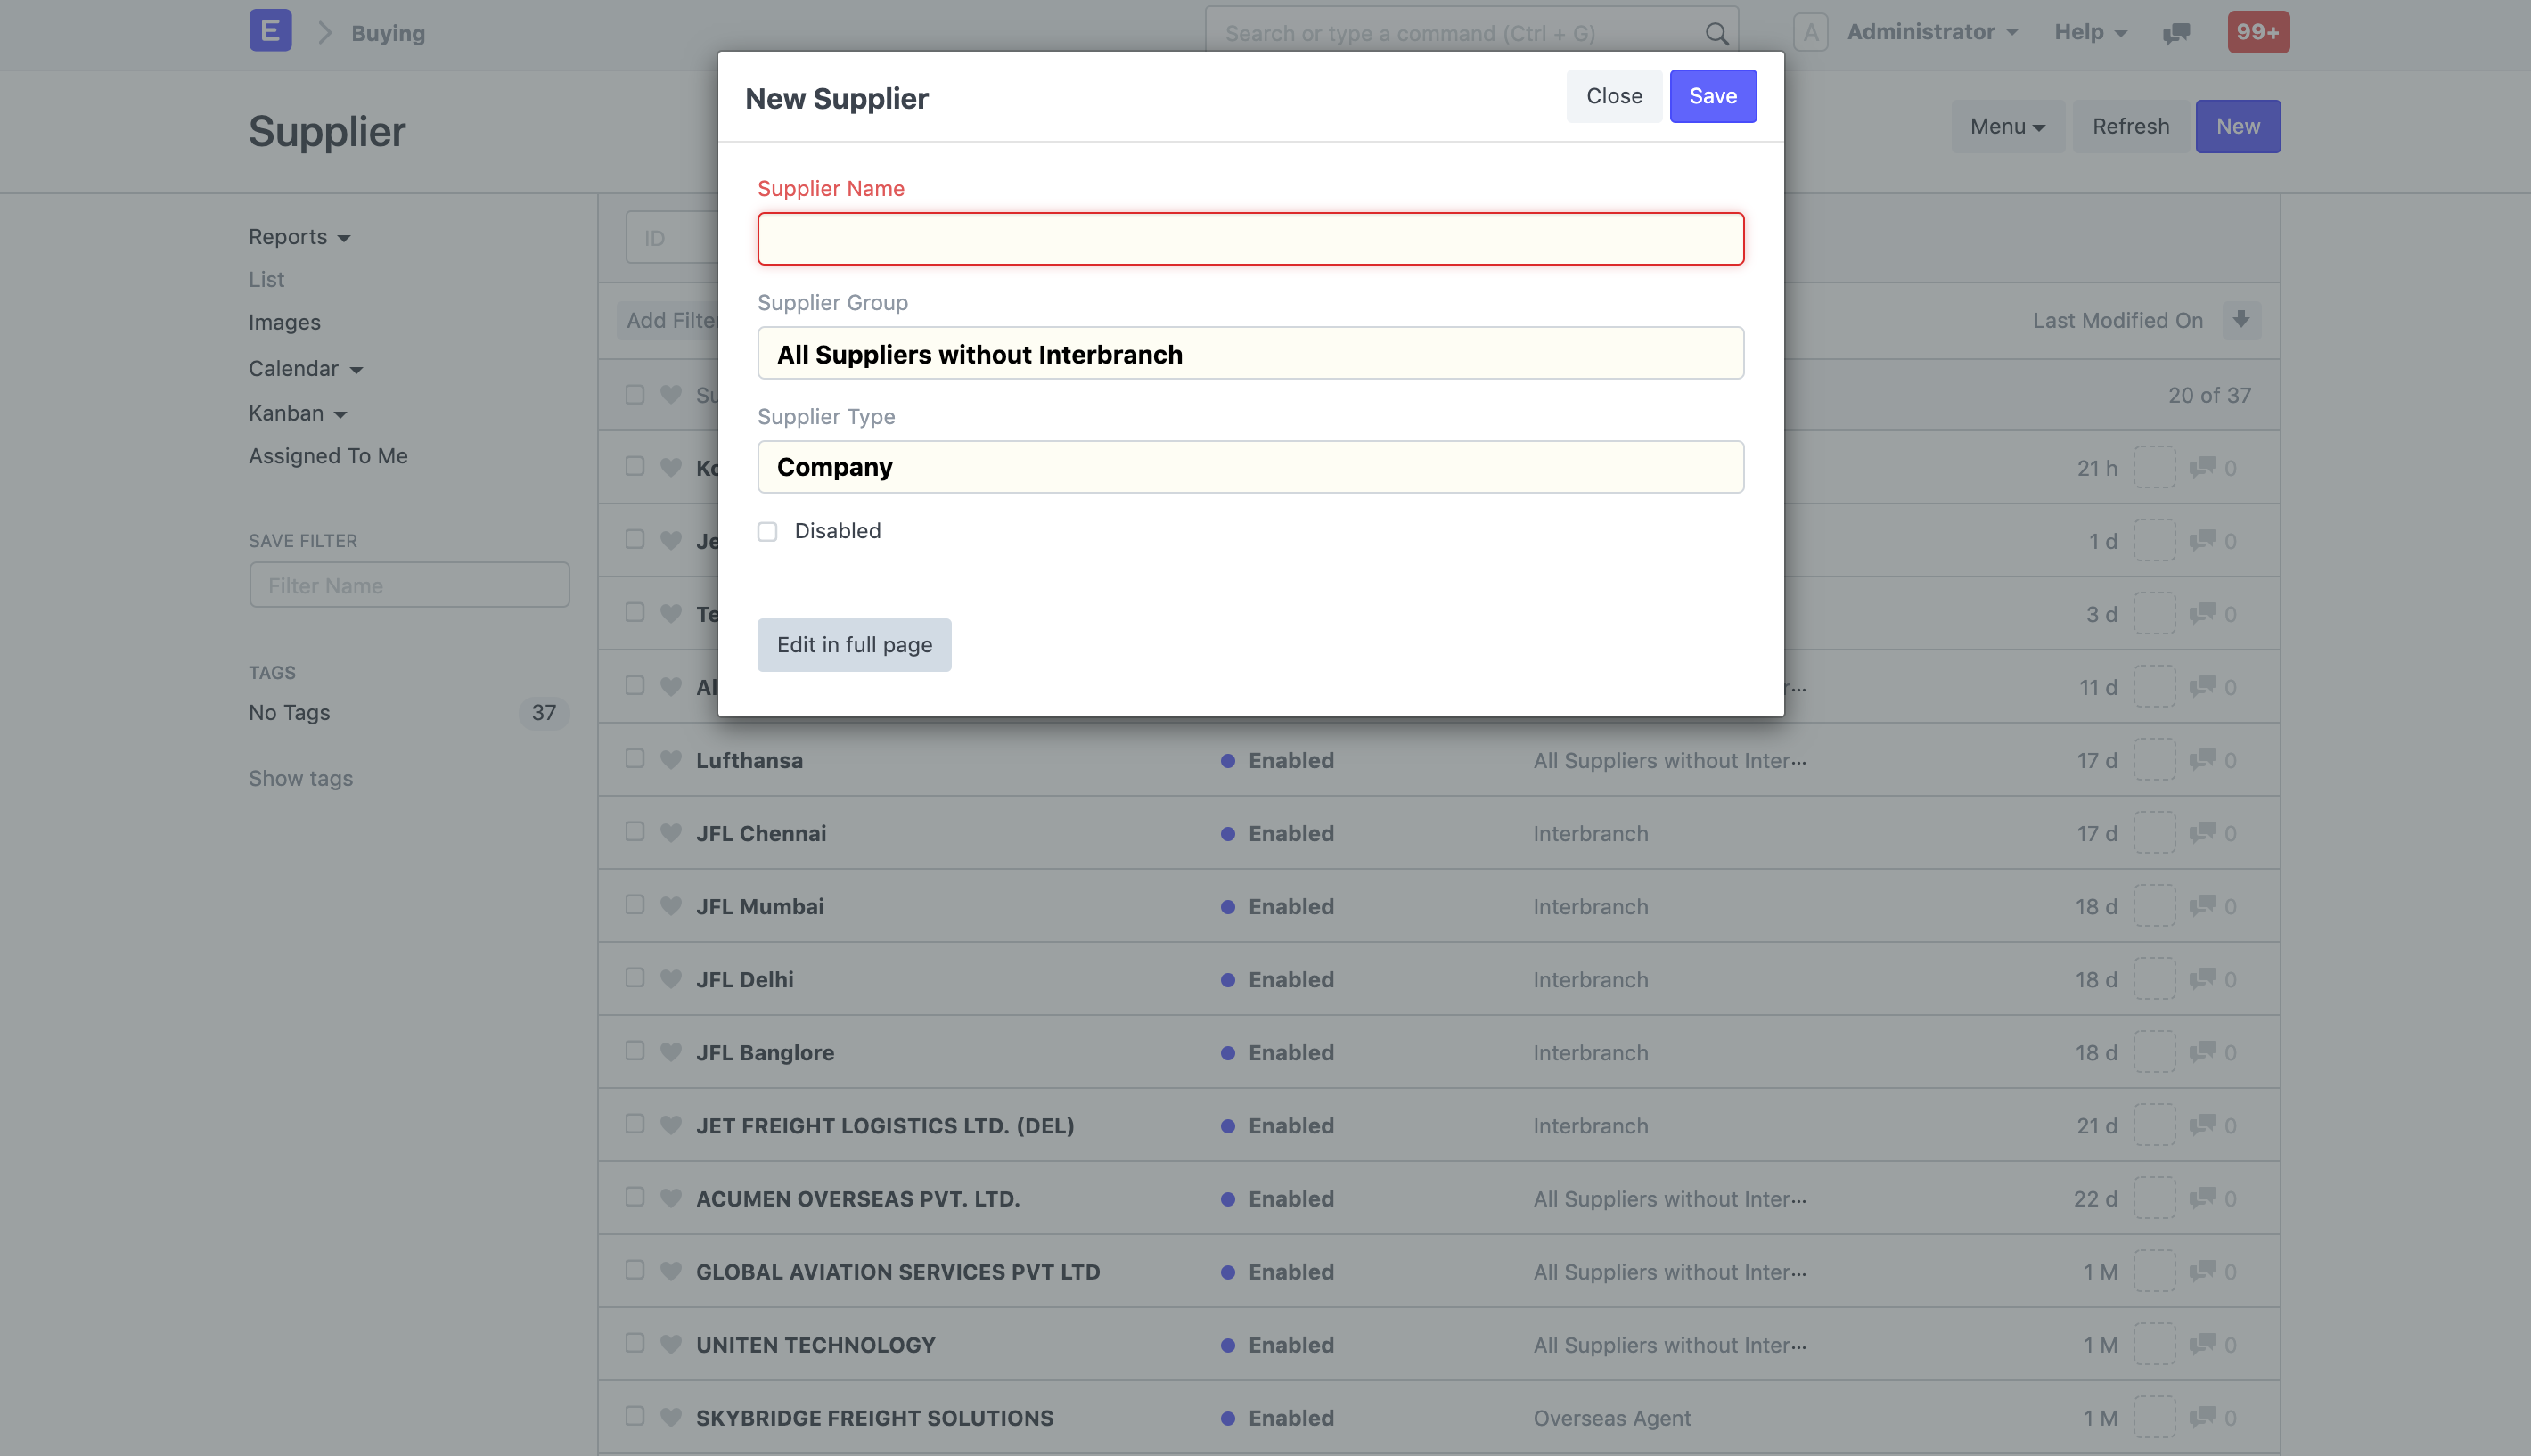The width and height of the screenshot is (2531, 1456).
Task: Open the Menu dropdown button
Action: (2007, 126)
